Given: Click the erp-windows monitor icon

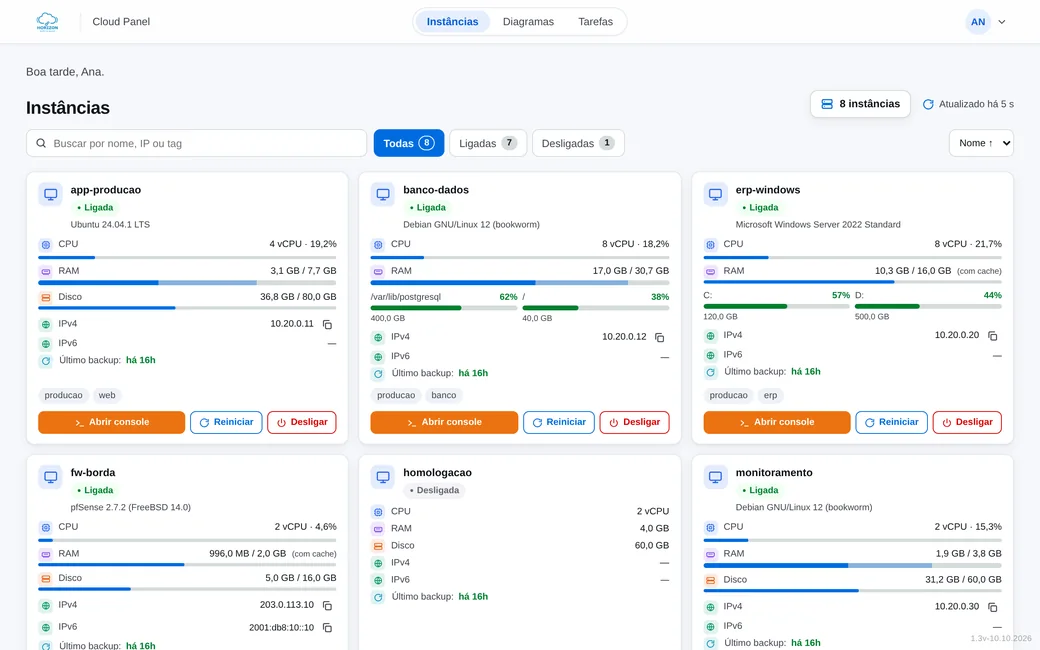Looking at the screenshot, I should pyautogui.click(x=715, y=194).
